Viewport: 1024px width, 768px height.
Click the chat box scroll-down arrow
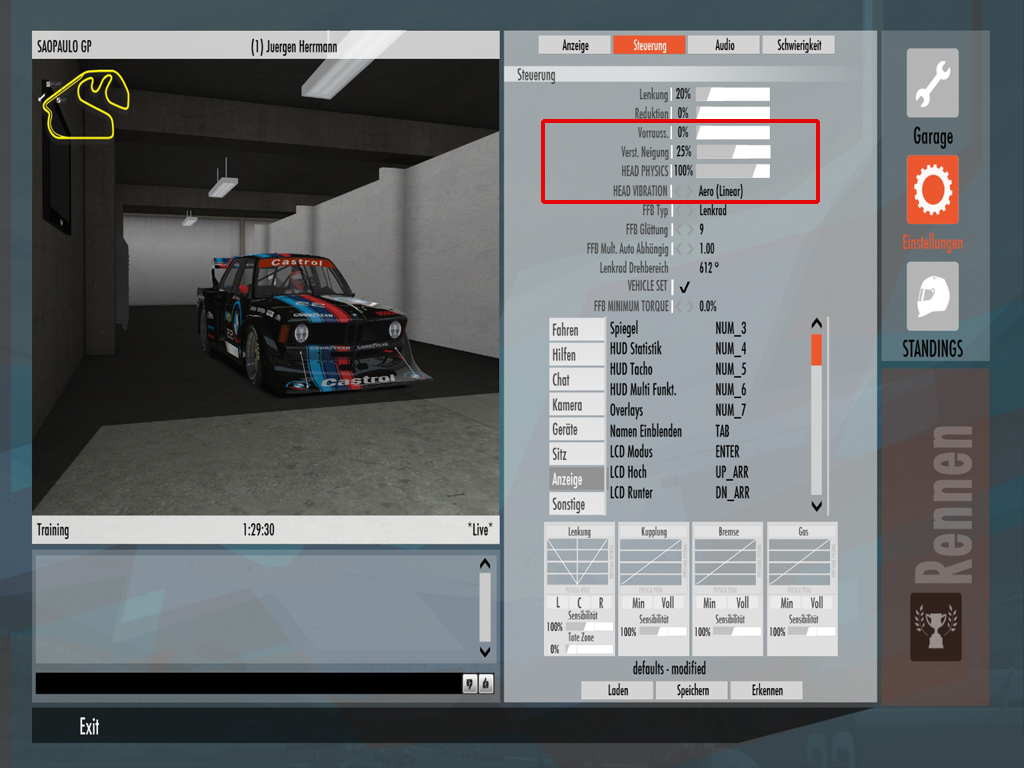tap(485, 651)
